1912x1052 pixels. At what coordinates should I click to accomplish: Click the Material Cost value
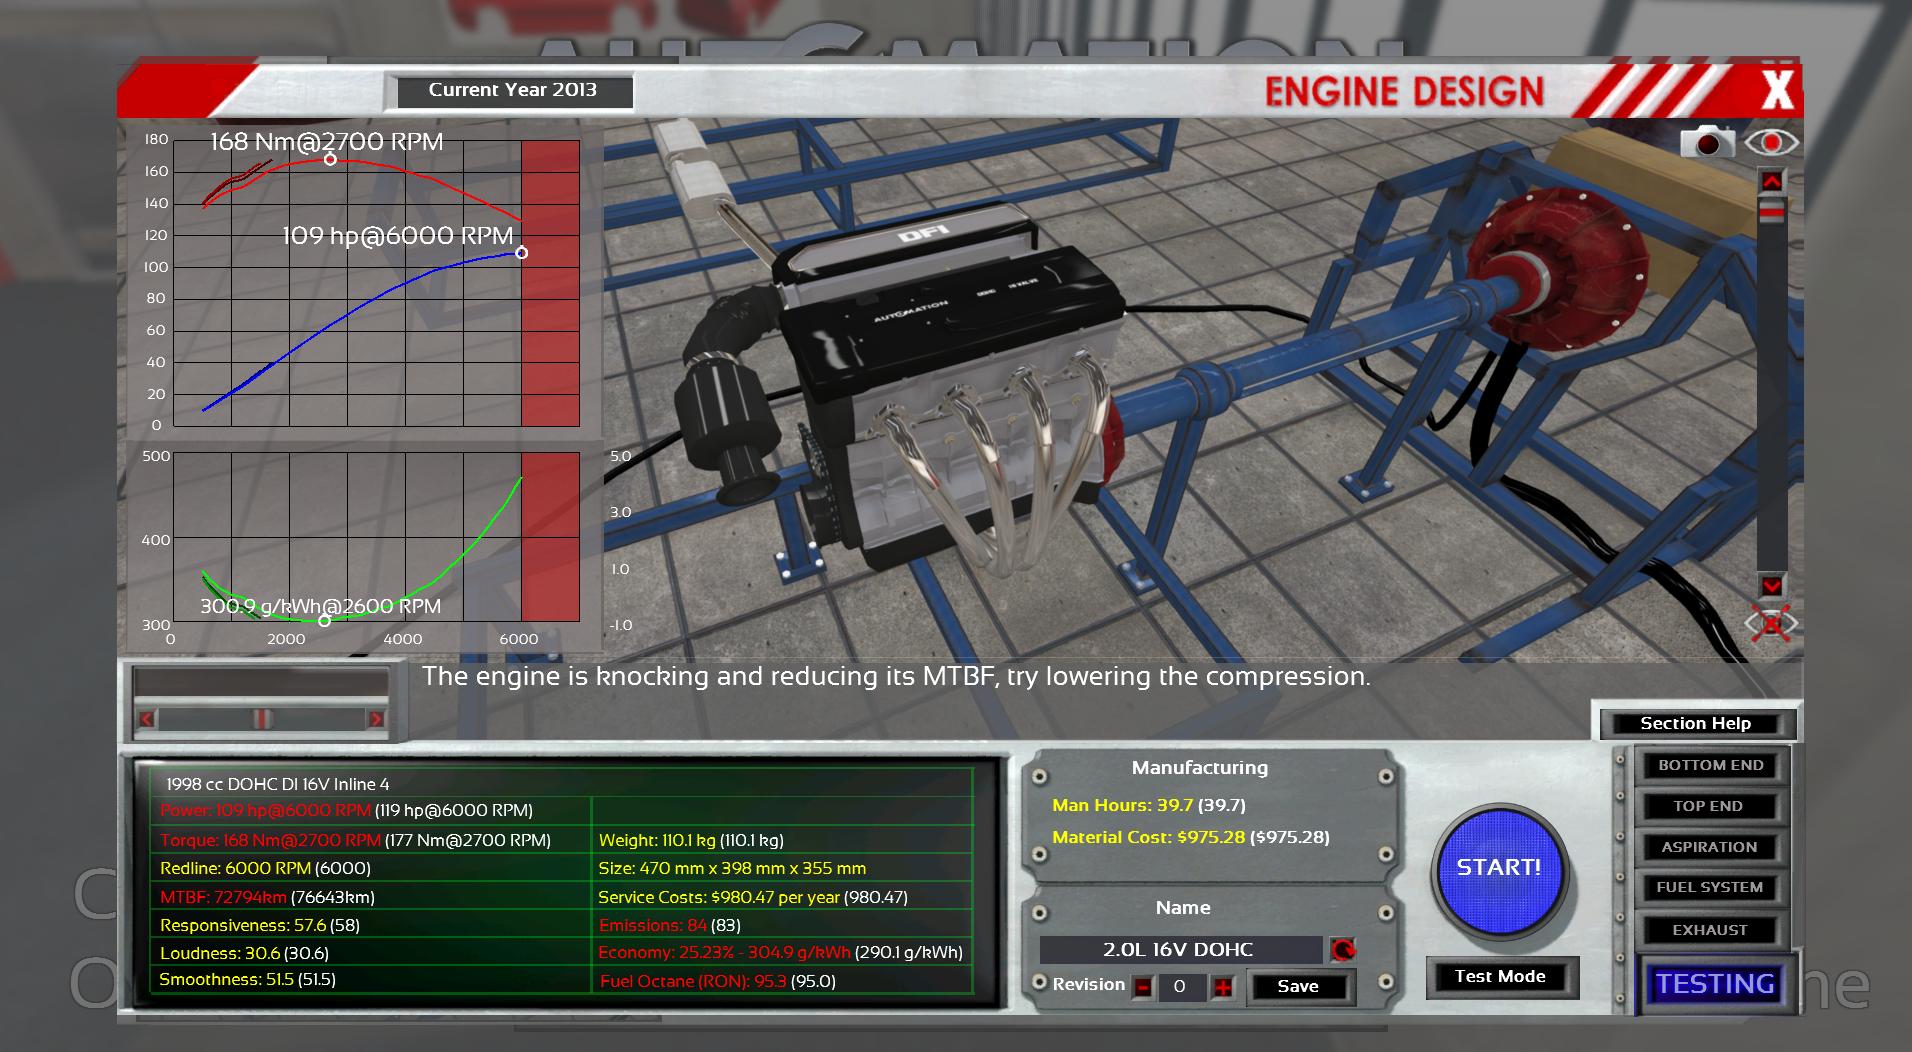1191,837
